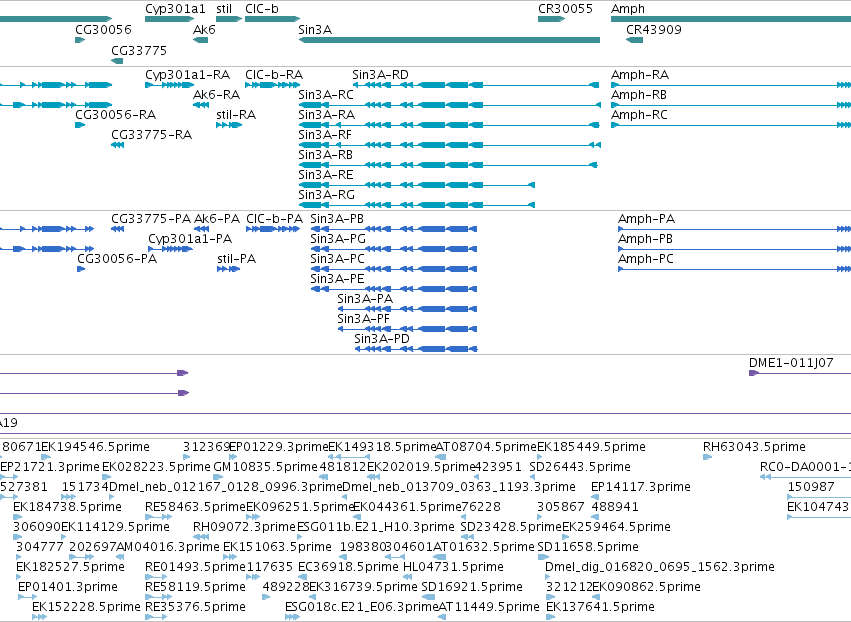
Task: Click protein CG33775-PA label
Action: pyautogui.click(x=151, y=219)
